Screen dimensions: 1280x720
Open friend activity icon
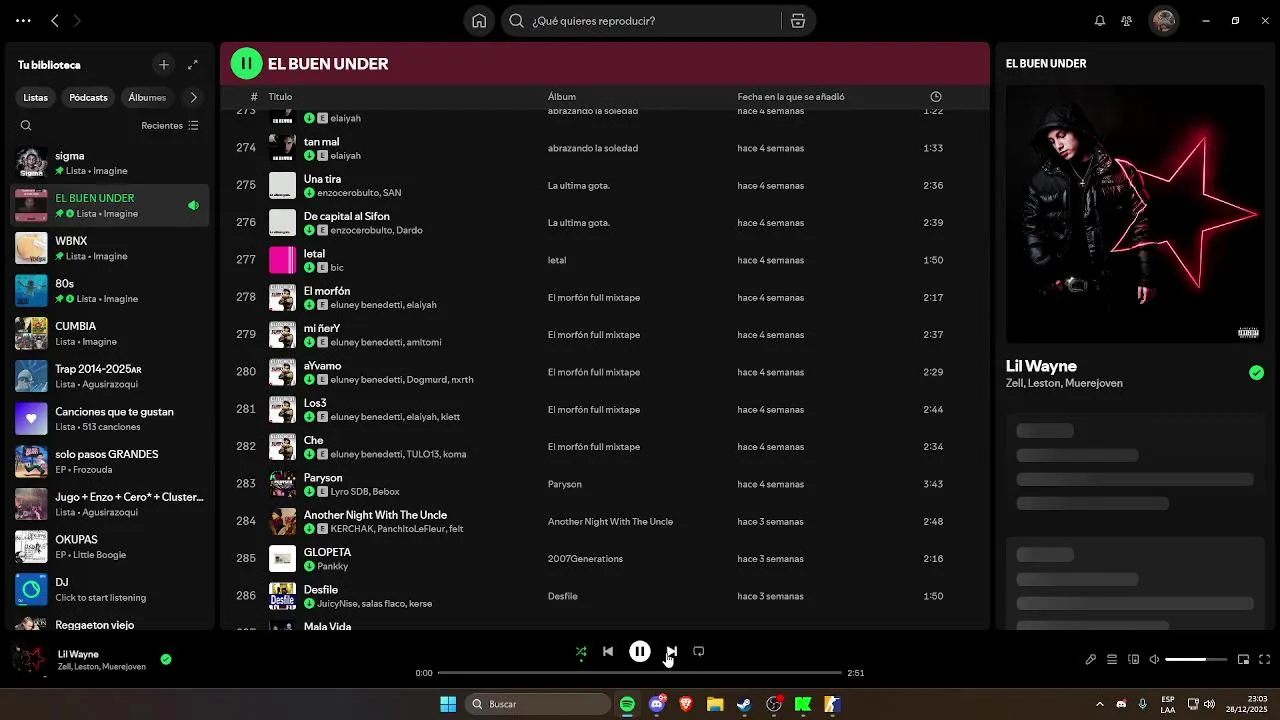pyautogui.click(x=1127, y=21)
